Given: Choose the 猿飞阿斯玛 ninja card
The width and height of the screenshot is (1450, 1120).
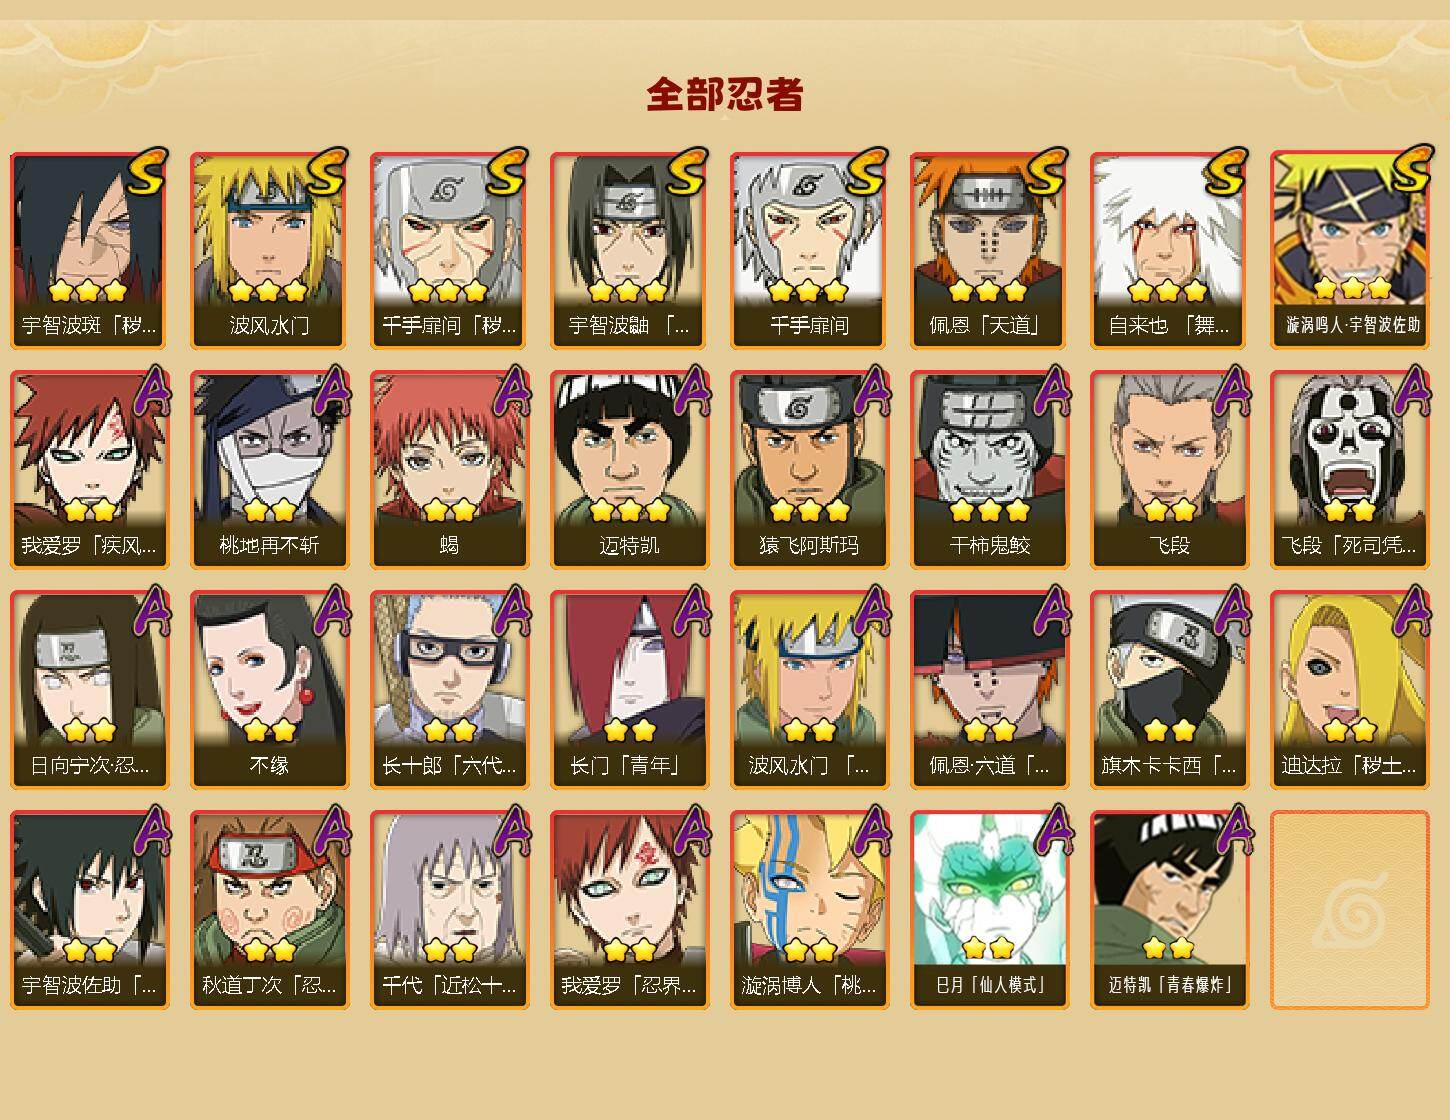Looking at the screenshot, I should pyautogui.click(x=810, y=470).
